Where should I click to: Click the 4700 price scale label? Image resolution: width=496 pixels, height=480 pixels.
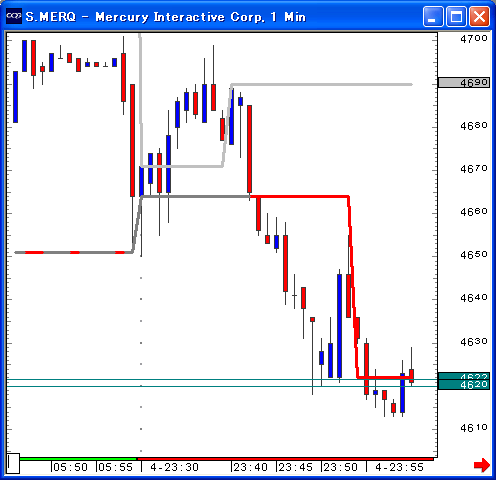click(474, 39)
